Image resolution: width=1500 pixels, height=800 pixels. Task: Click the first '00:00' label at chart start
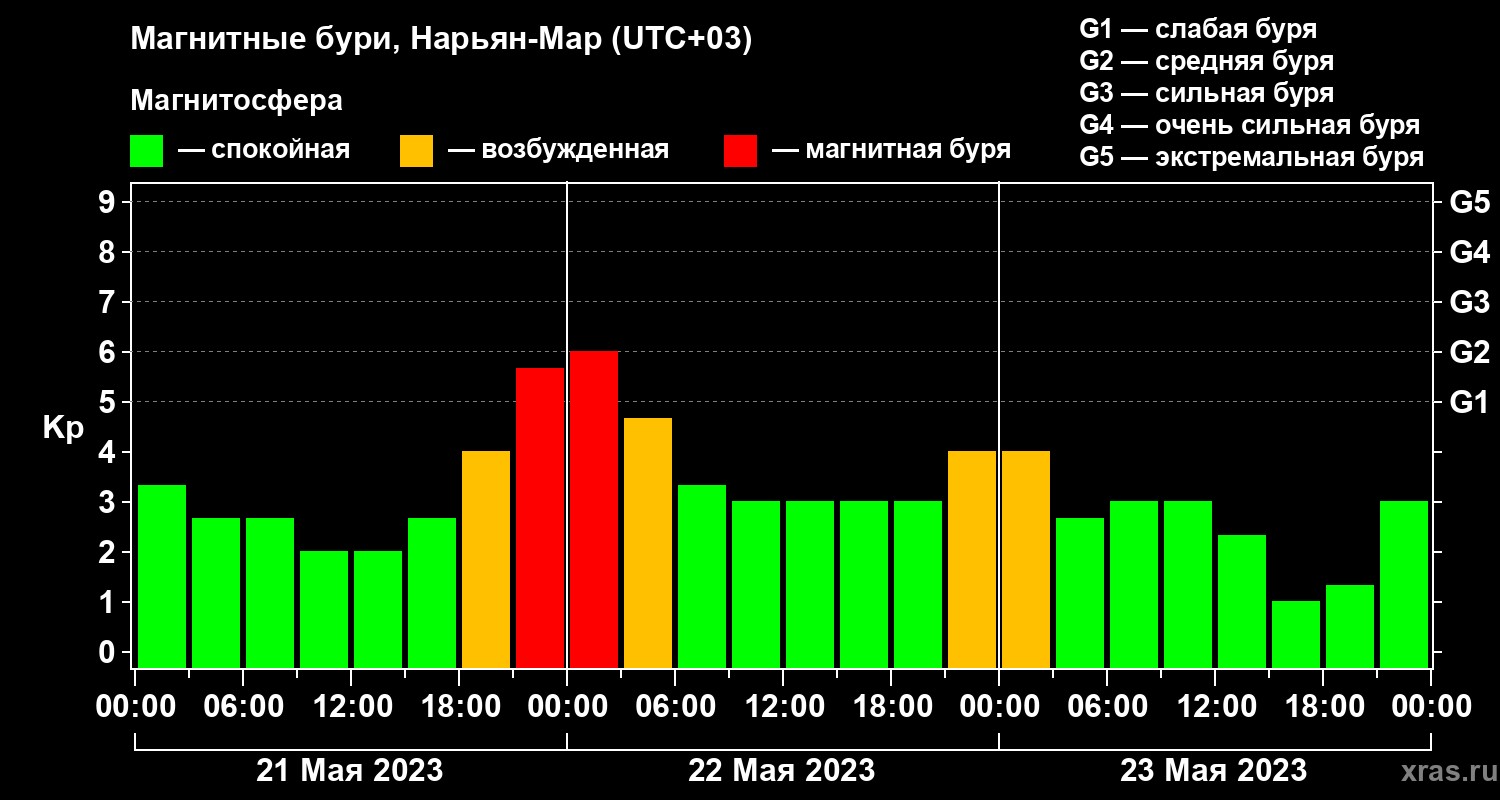tap(135, 707)
